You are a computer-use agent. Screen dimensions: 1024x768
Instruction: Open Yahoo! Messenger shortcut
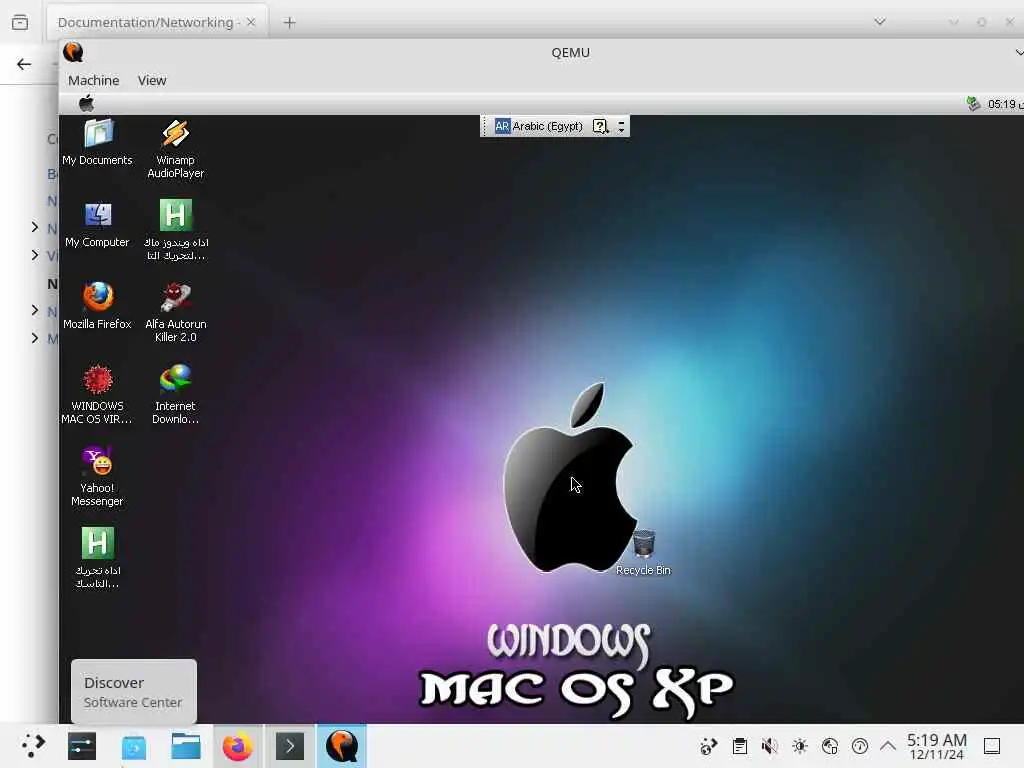point(97,477)
